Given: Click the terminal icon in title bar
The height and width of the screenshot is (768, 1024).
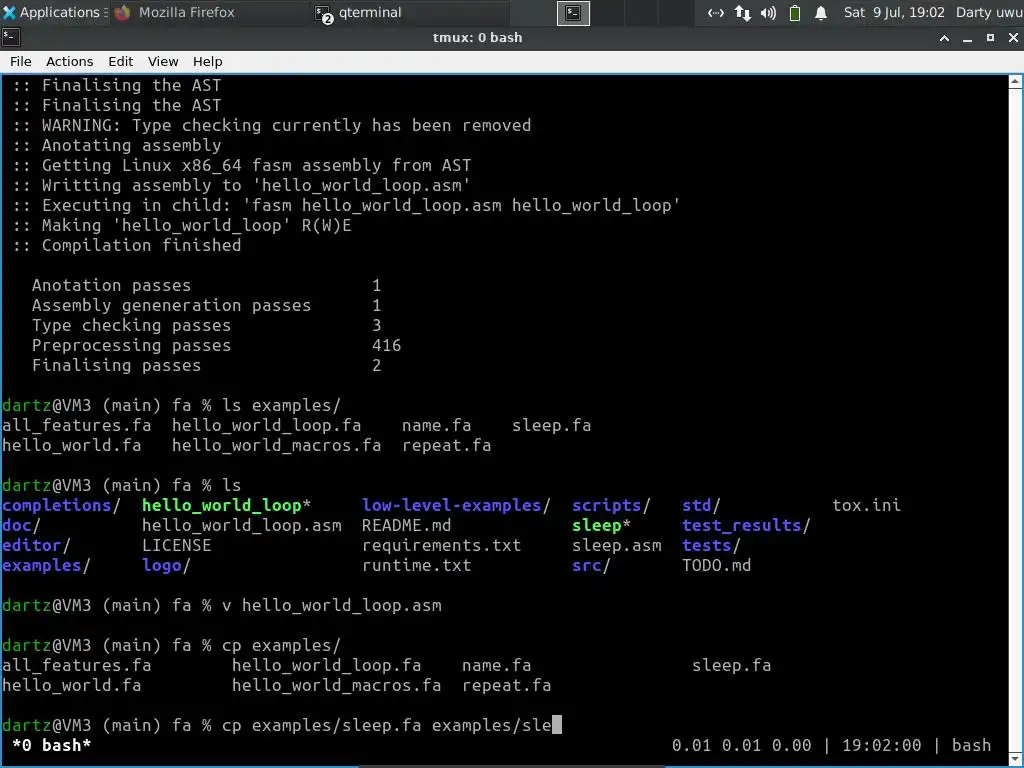Looking at the screenshot, I should point(11,37).
